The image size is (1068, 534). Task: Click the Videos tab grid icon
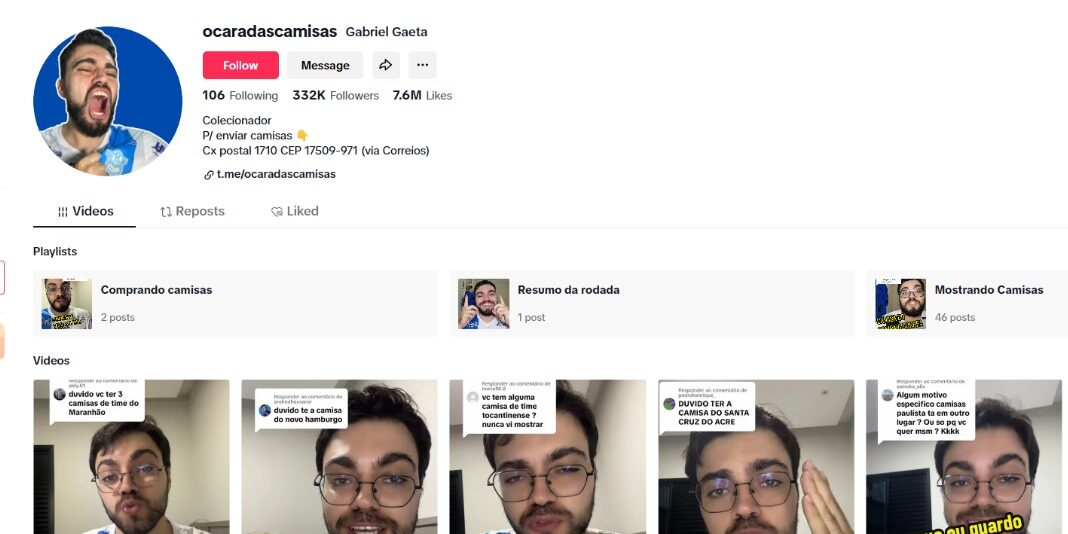[63, 212]
